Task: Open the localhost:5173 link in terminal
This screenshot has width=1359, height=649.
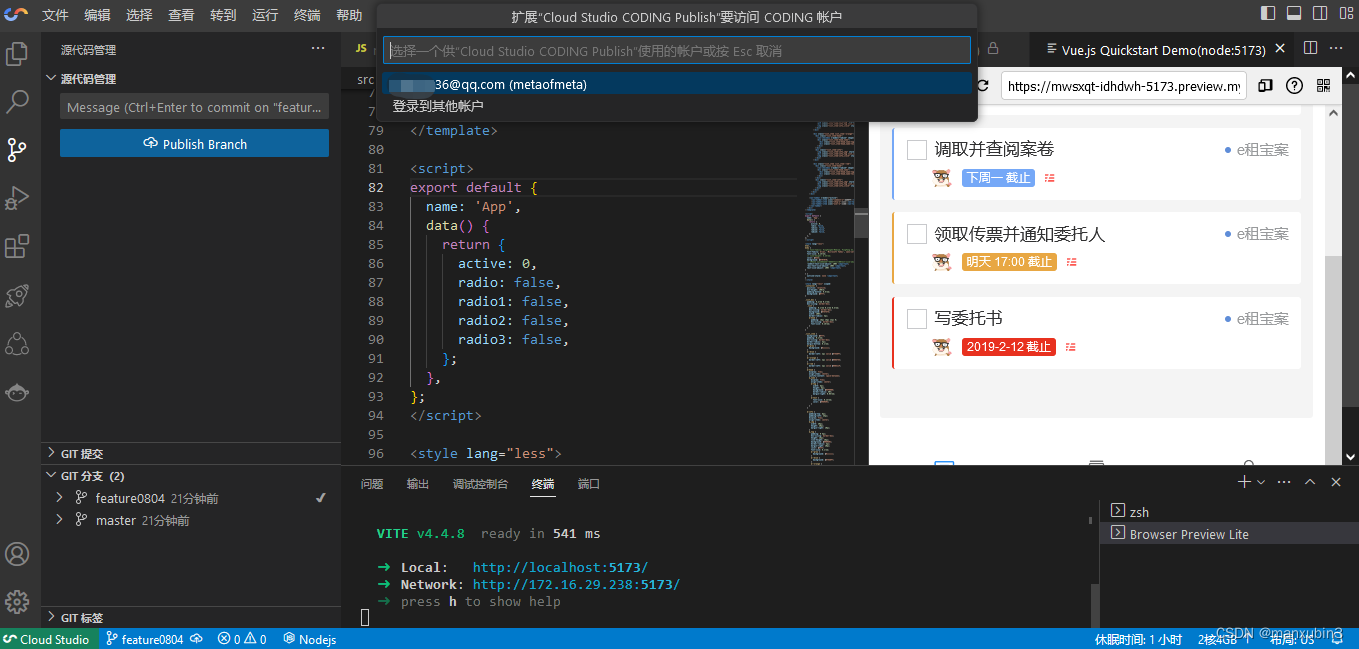Action: (x=560, y=567)
